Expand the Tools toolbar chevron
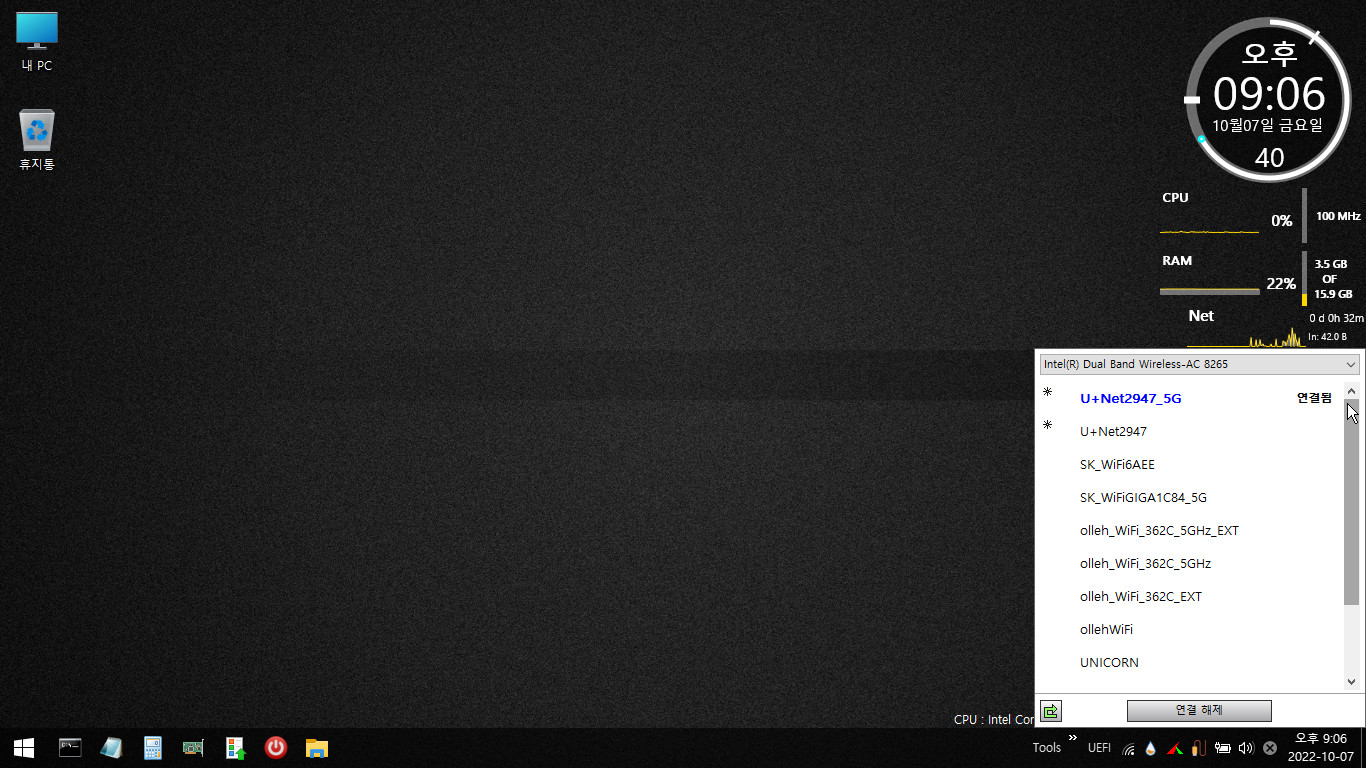Image resolution: width=1366 pixels, height=768 pixels. point(1073,738)
